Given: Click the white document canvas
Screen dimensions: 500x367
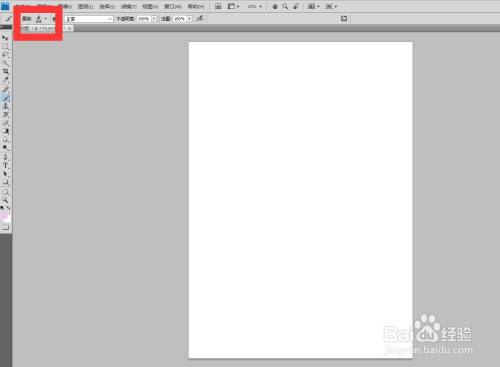Looking at the screenshot, I should (x=300, y=200).
